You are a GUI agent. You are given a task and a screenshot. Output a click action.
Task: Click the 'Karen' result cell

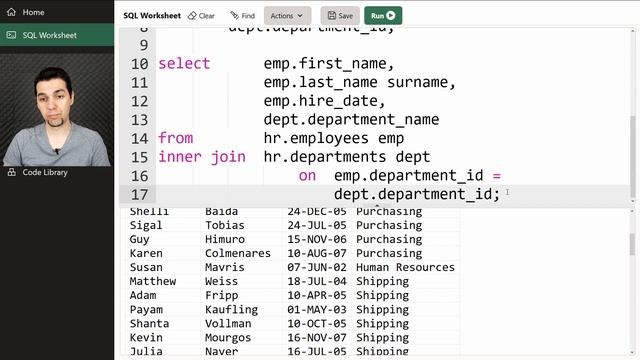146,253
